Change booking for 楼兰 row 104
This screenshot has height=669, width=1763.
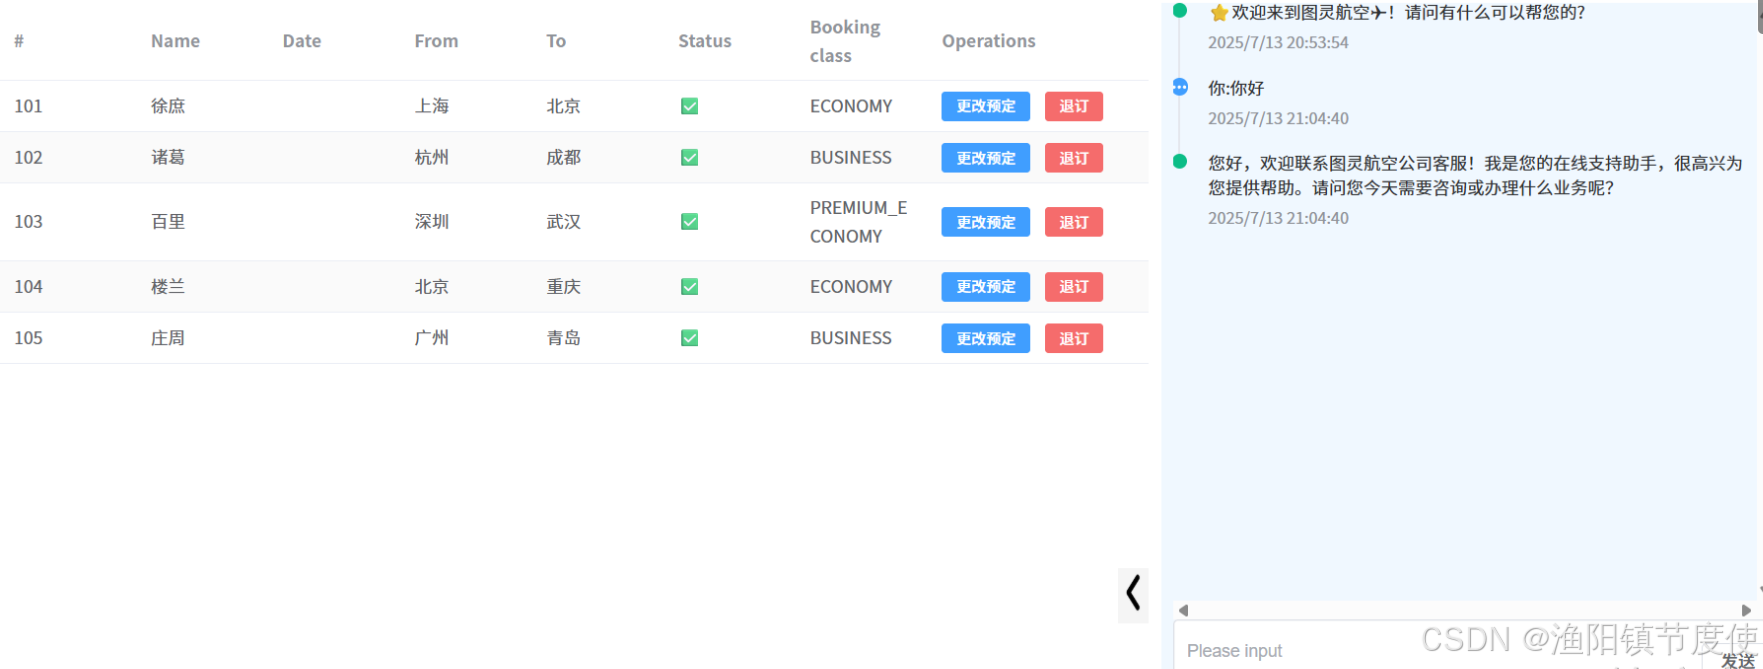point(985,287)
